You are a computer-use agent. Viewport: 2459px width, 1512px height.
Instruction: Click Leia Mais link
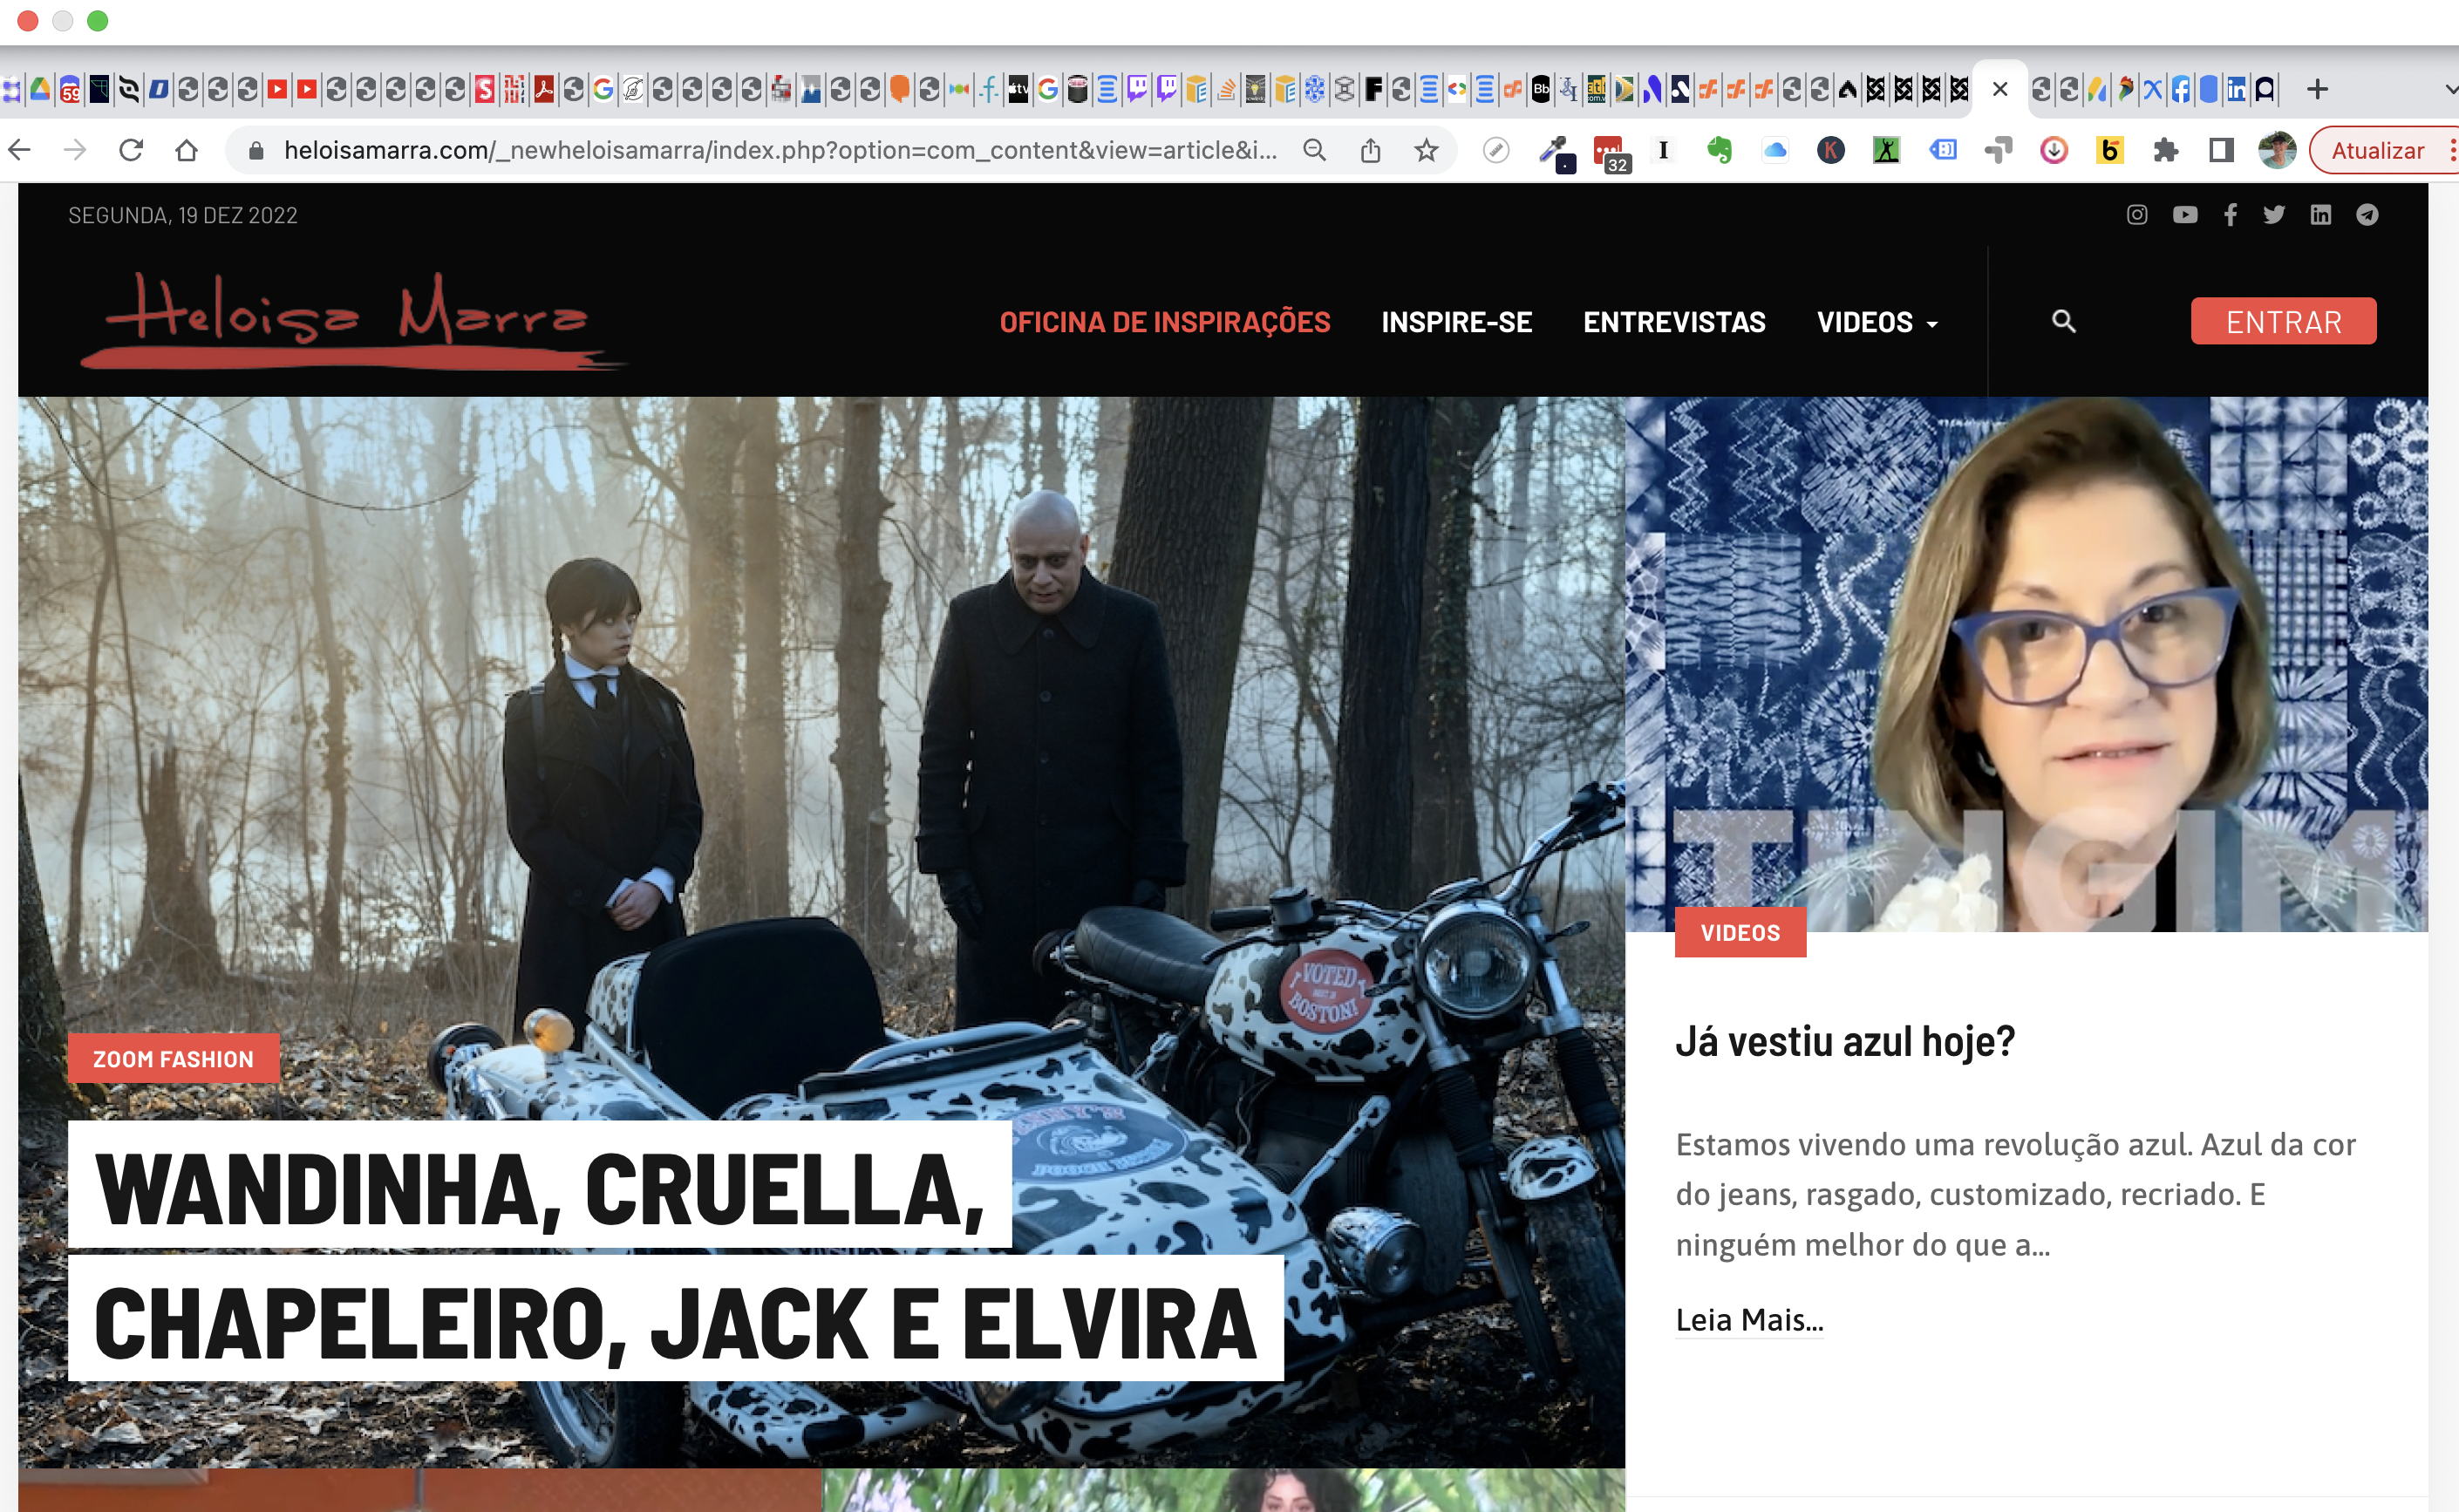click(x=1749, y=1320)
